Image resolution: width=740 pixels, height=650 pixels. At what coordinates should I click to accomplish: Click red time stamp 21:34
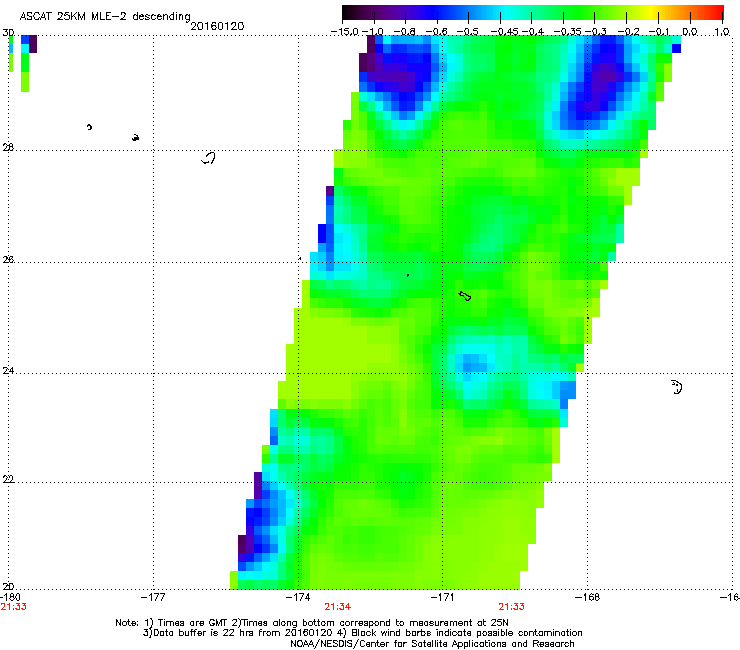point(337,607)
